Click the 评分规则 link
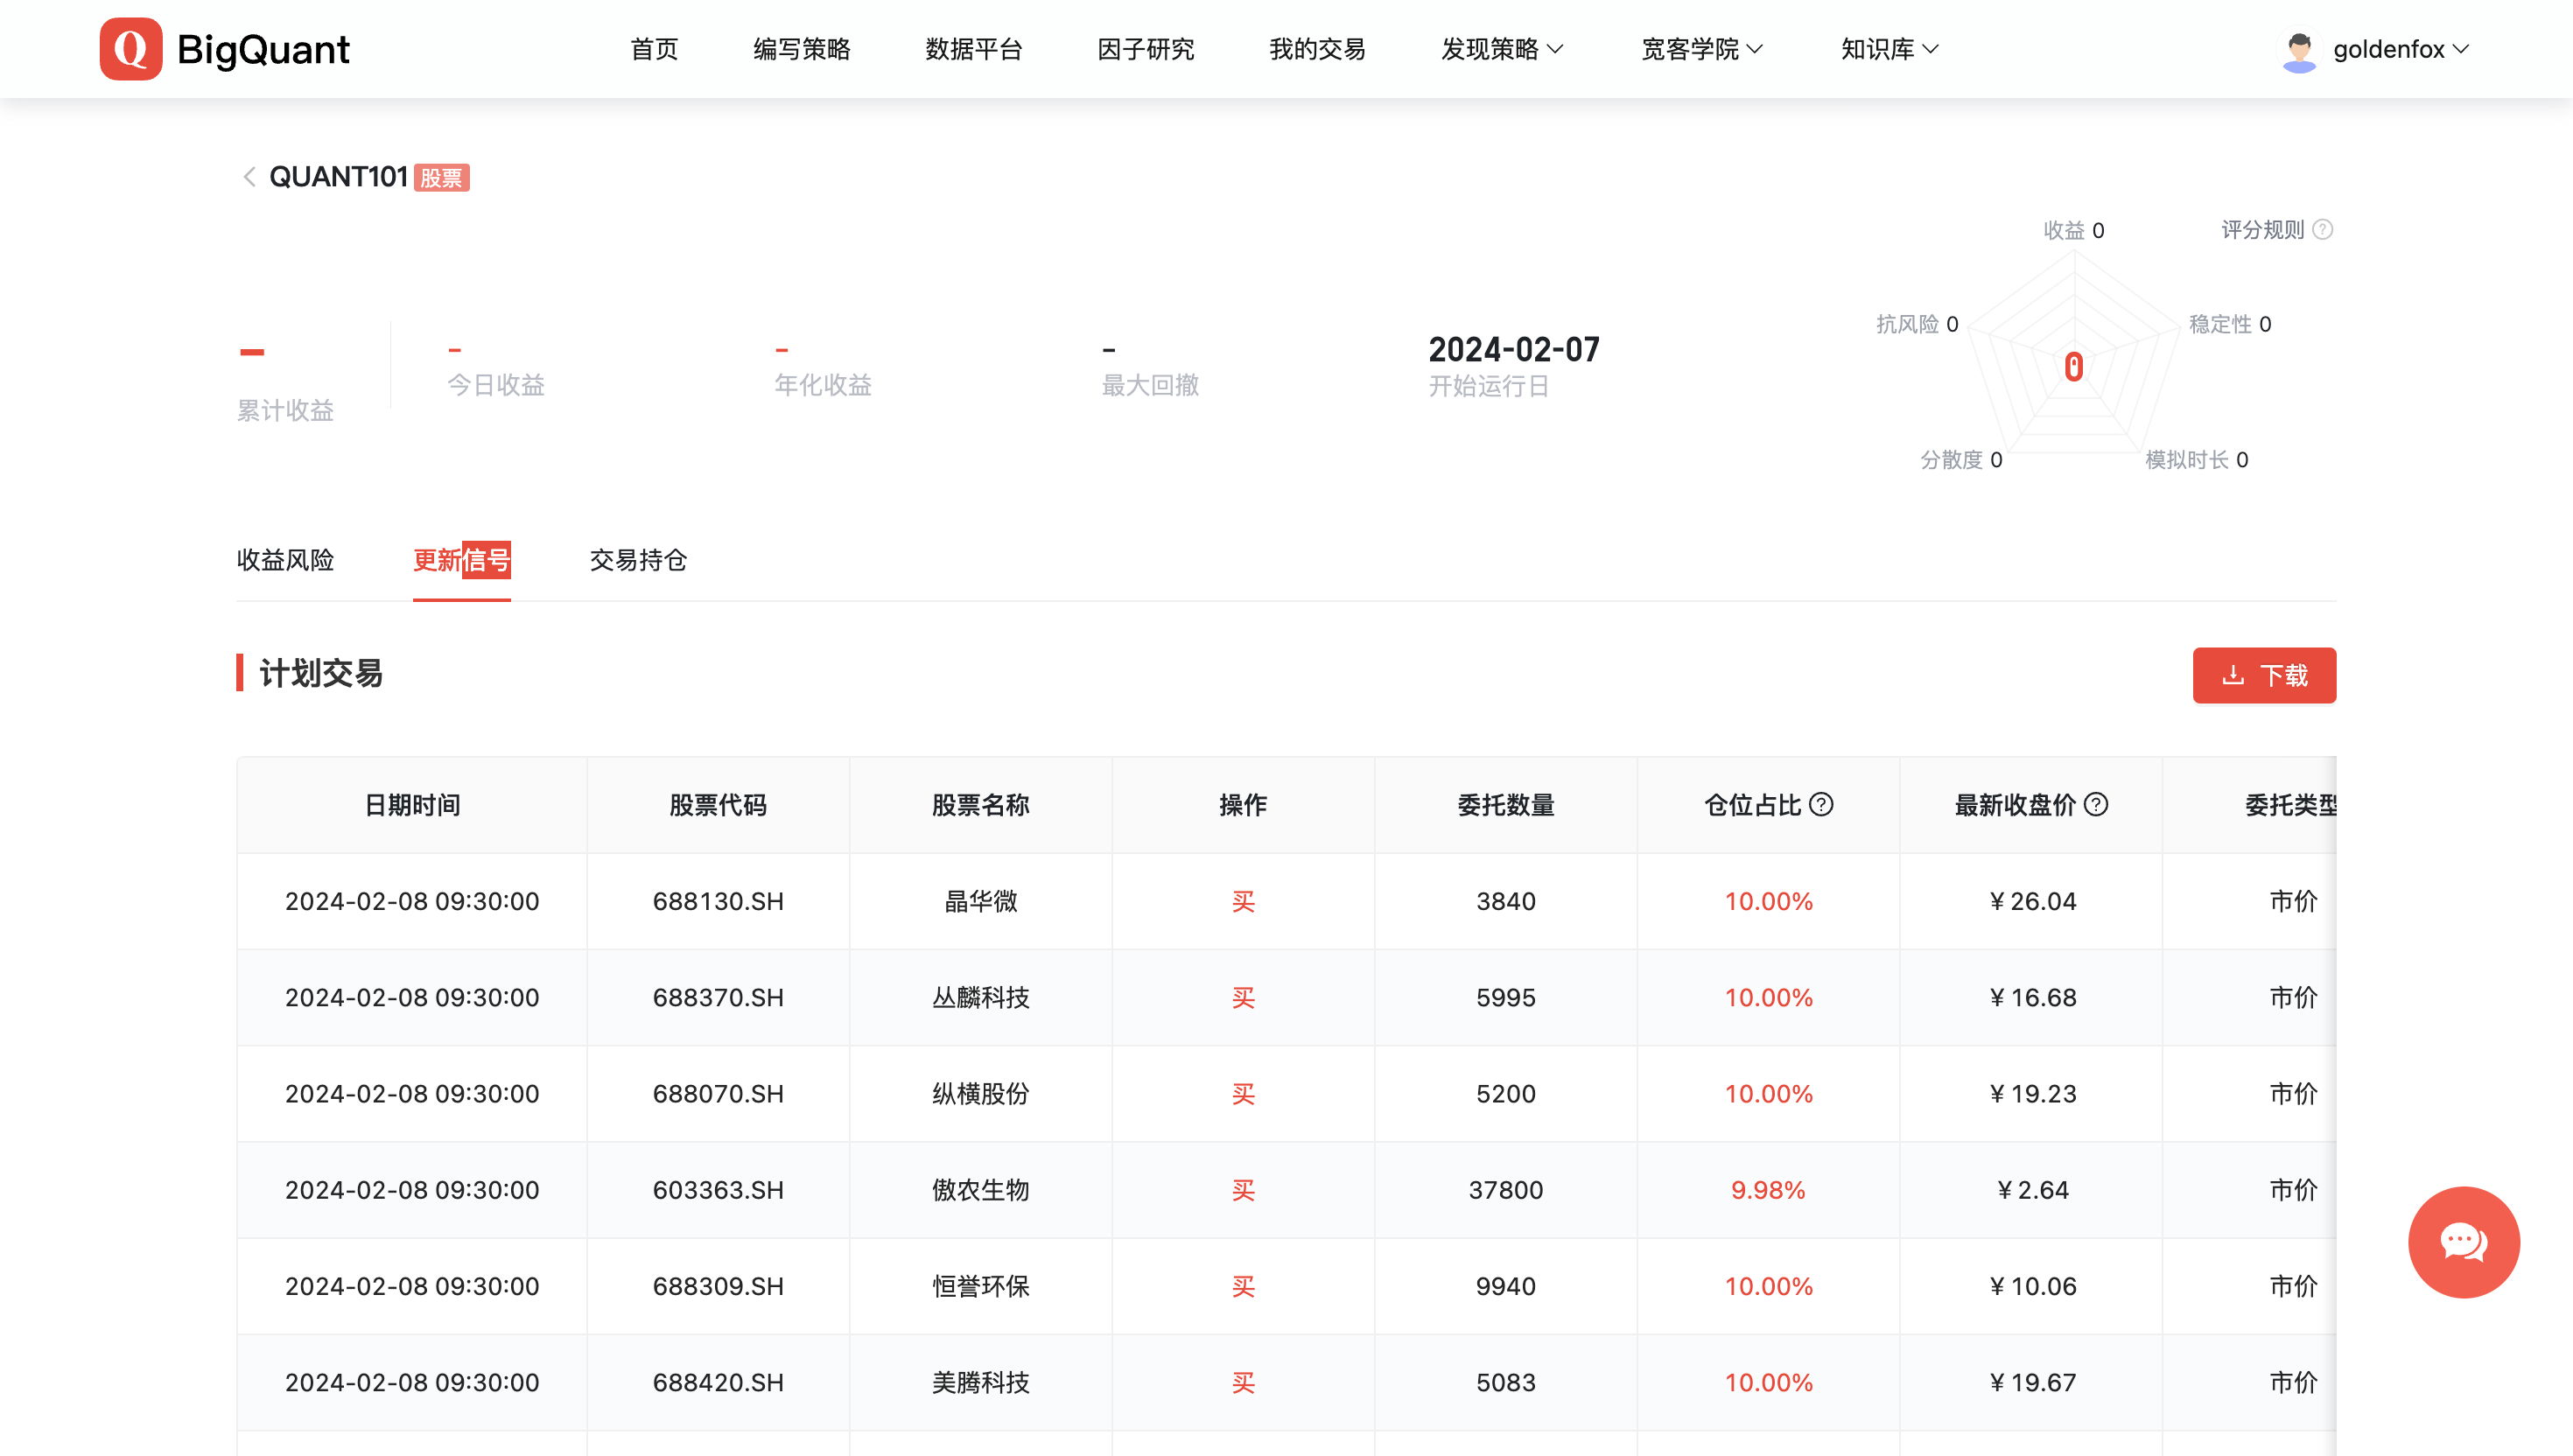 click(2262, 230)
